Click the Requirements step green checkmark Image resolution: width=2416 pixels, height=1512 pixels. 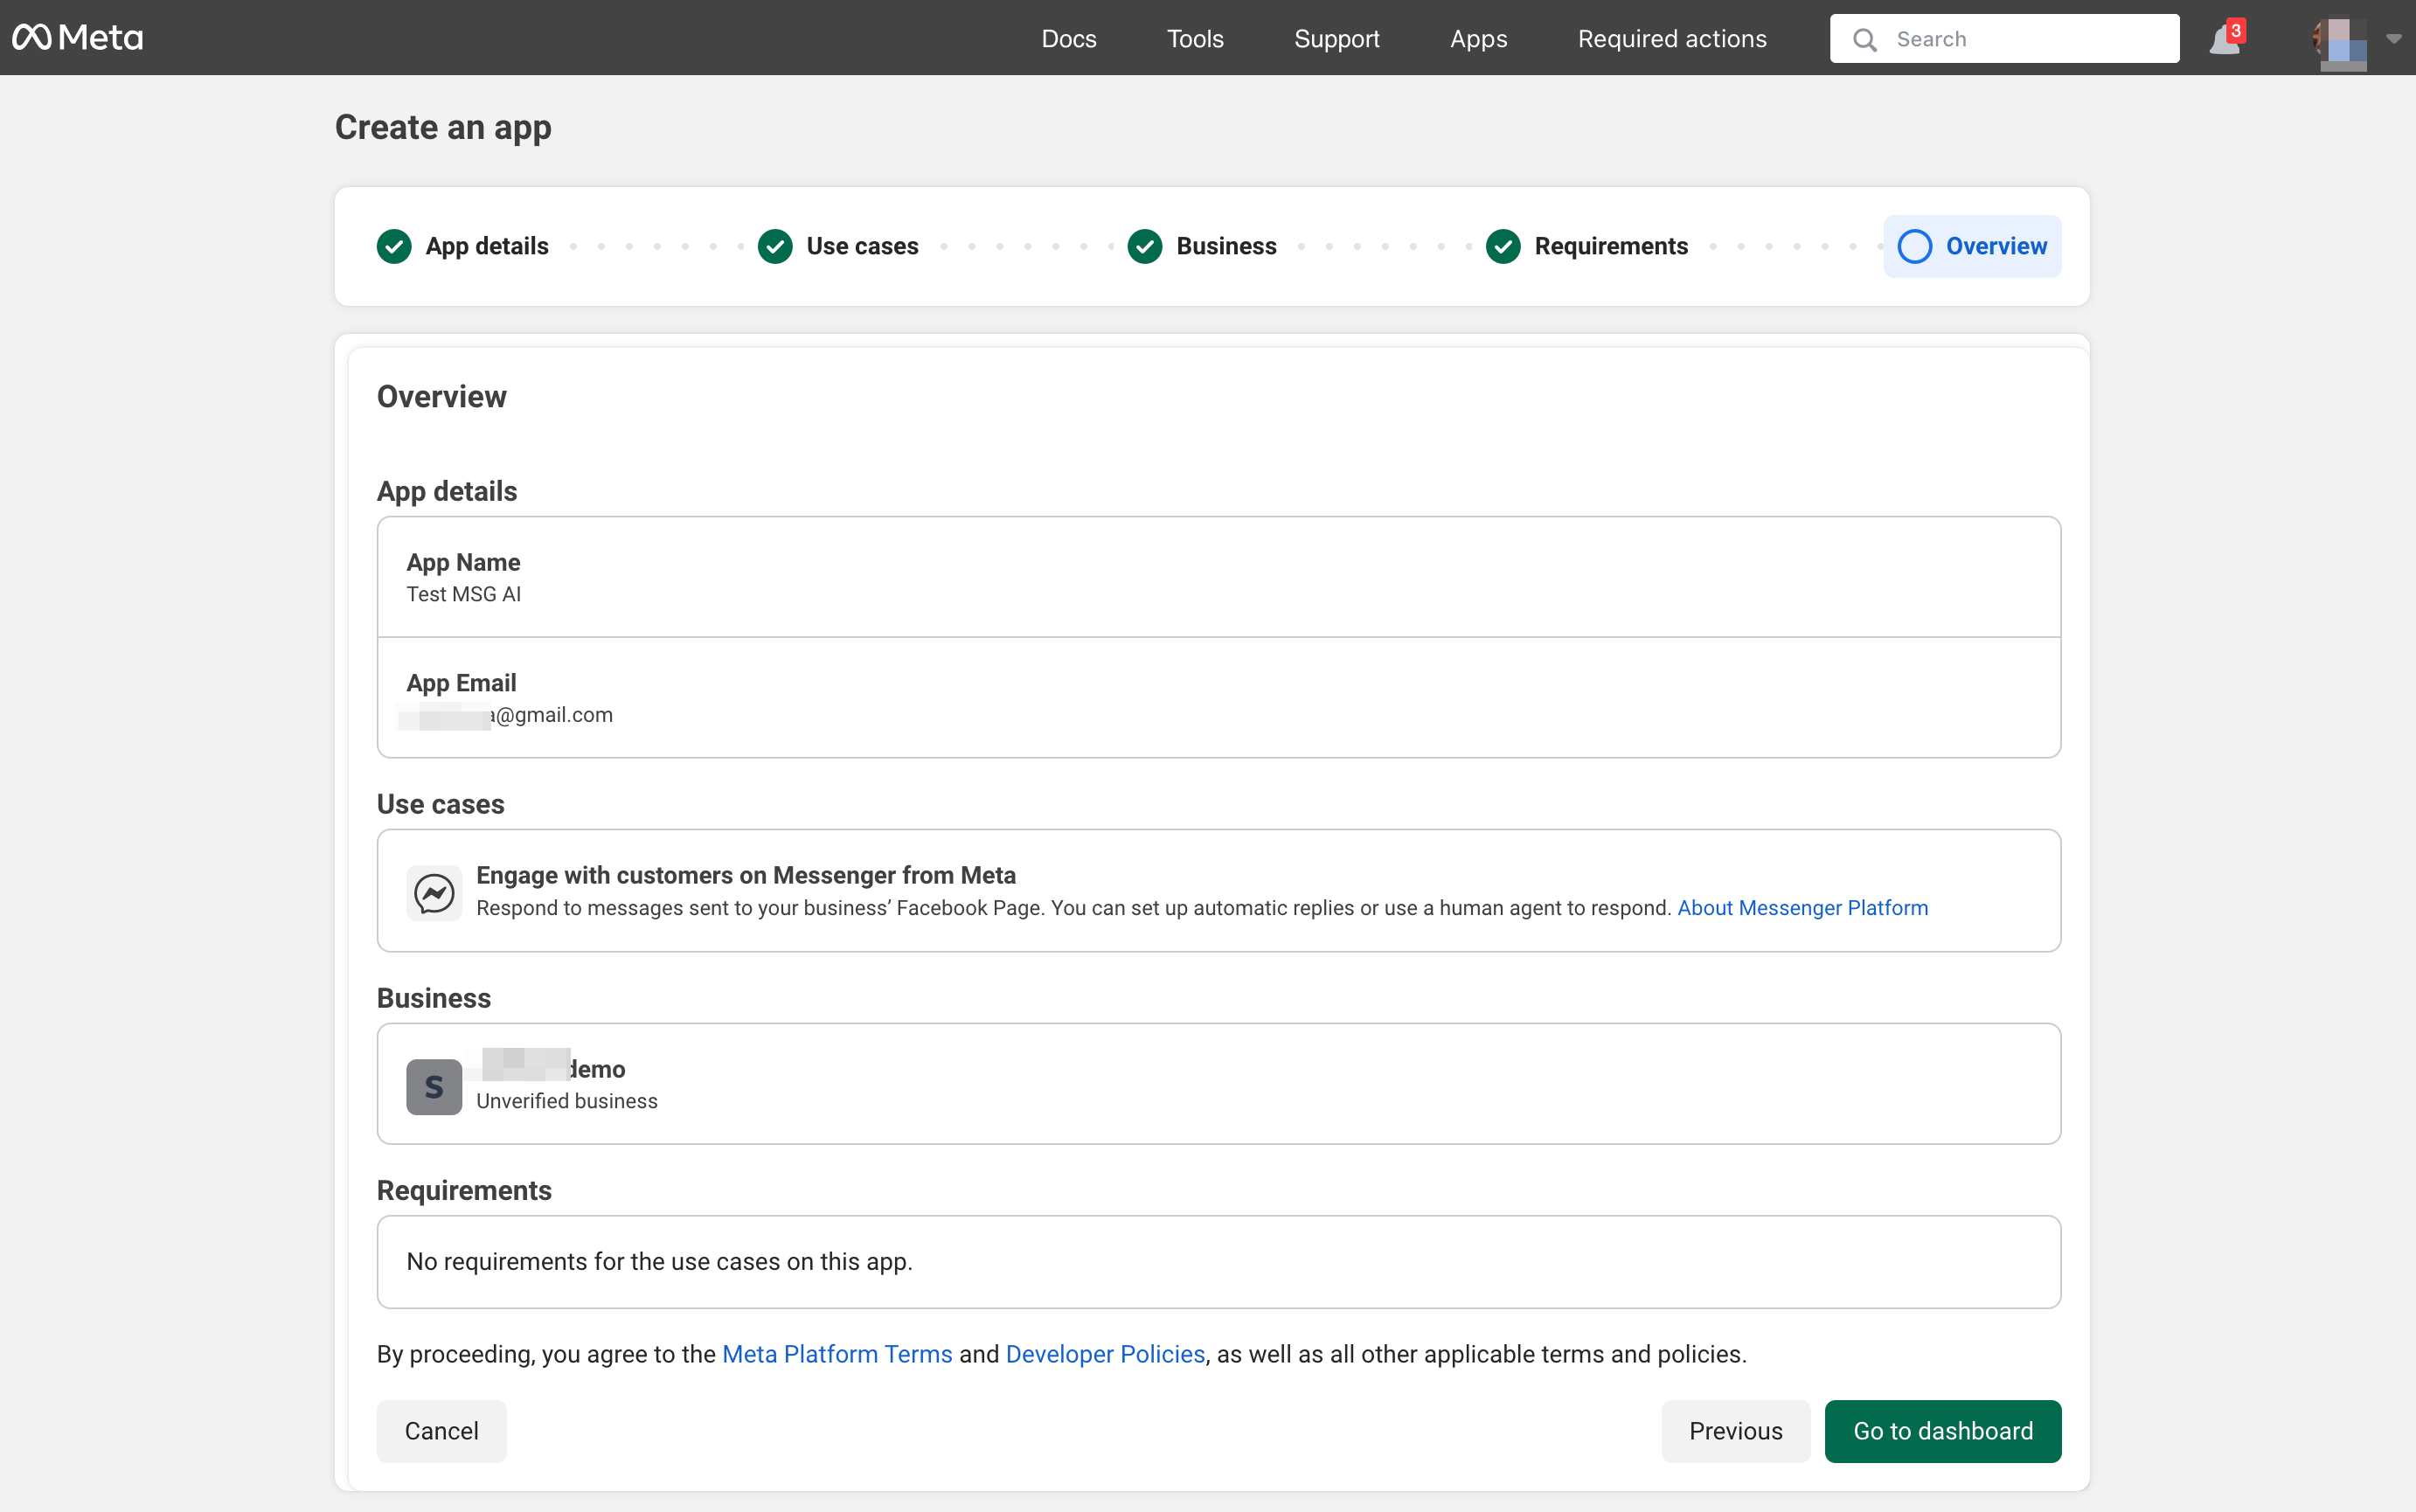pos(1503,246)
